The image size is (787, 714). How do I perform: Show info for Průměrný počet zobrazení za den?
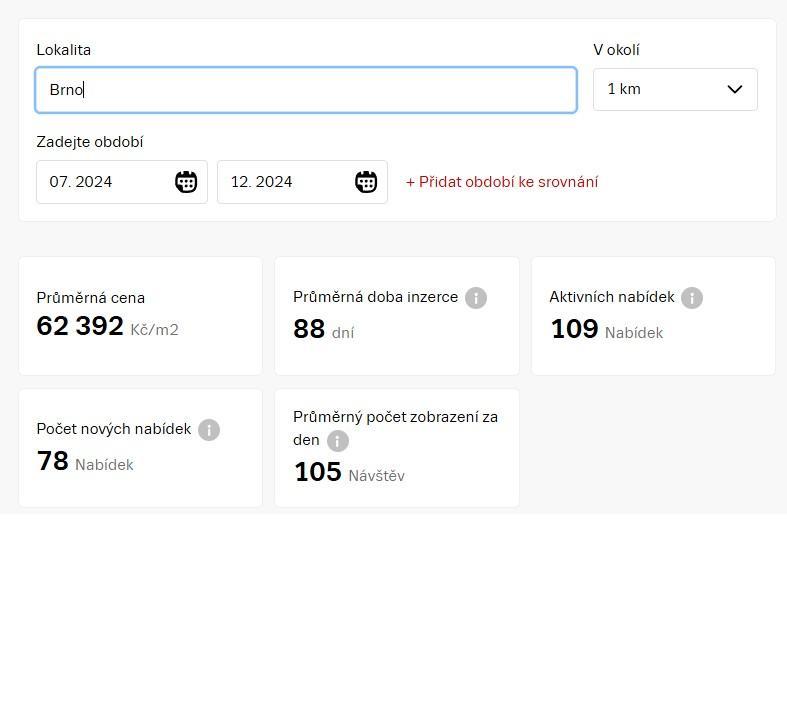coord(338,441)
